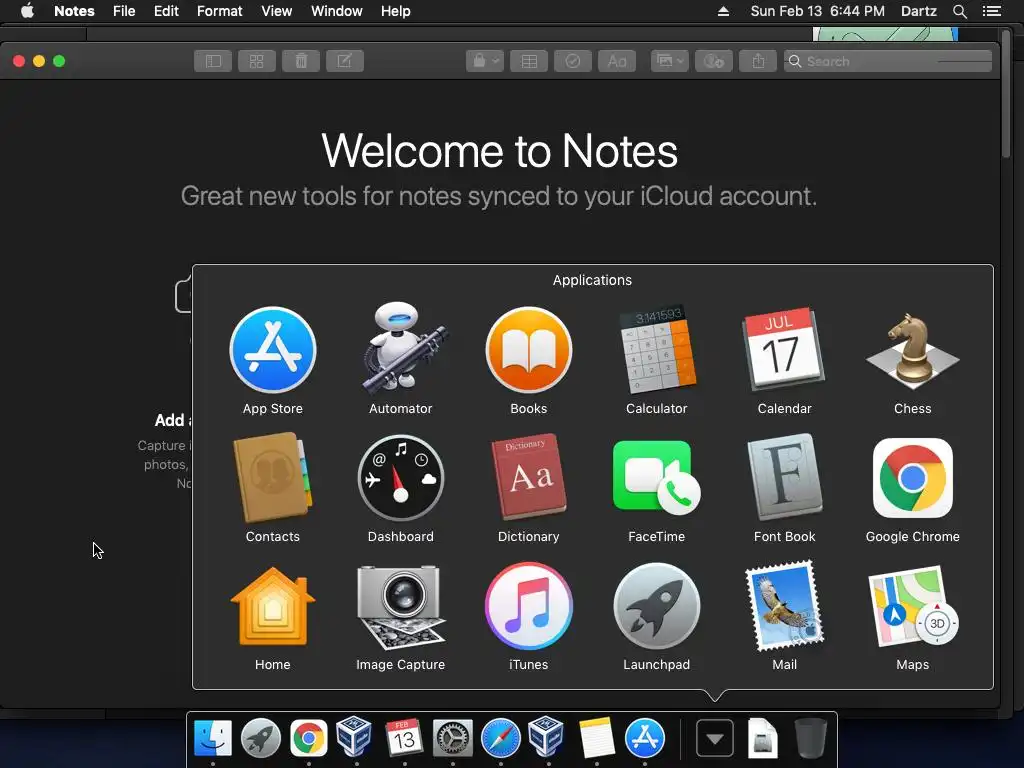Viewport: 1024px width, 768px height.
Task: Open the Books app icon
Action: click(x=528, y=351)
